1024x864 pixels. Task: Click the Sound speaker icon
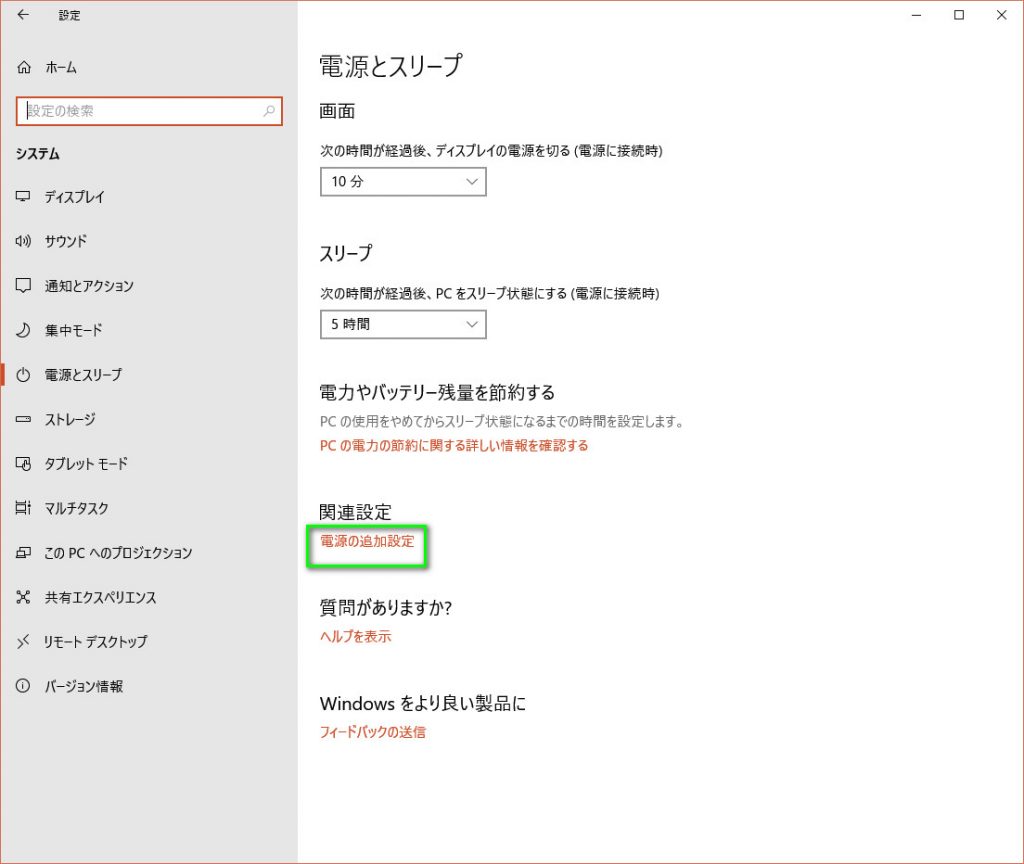pyautogui.click(x=24, y=241)
